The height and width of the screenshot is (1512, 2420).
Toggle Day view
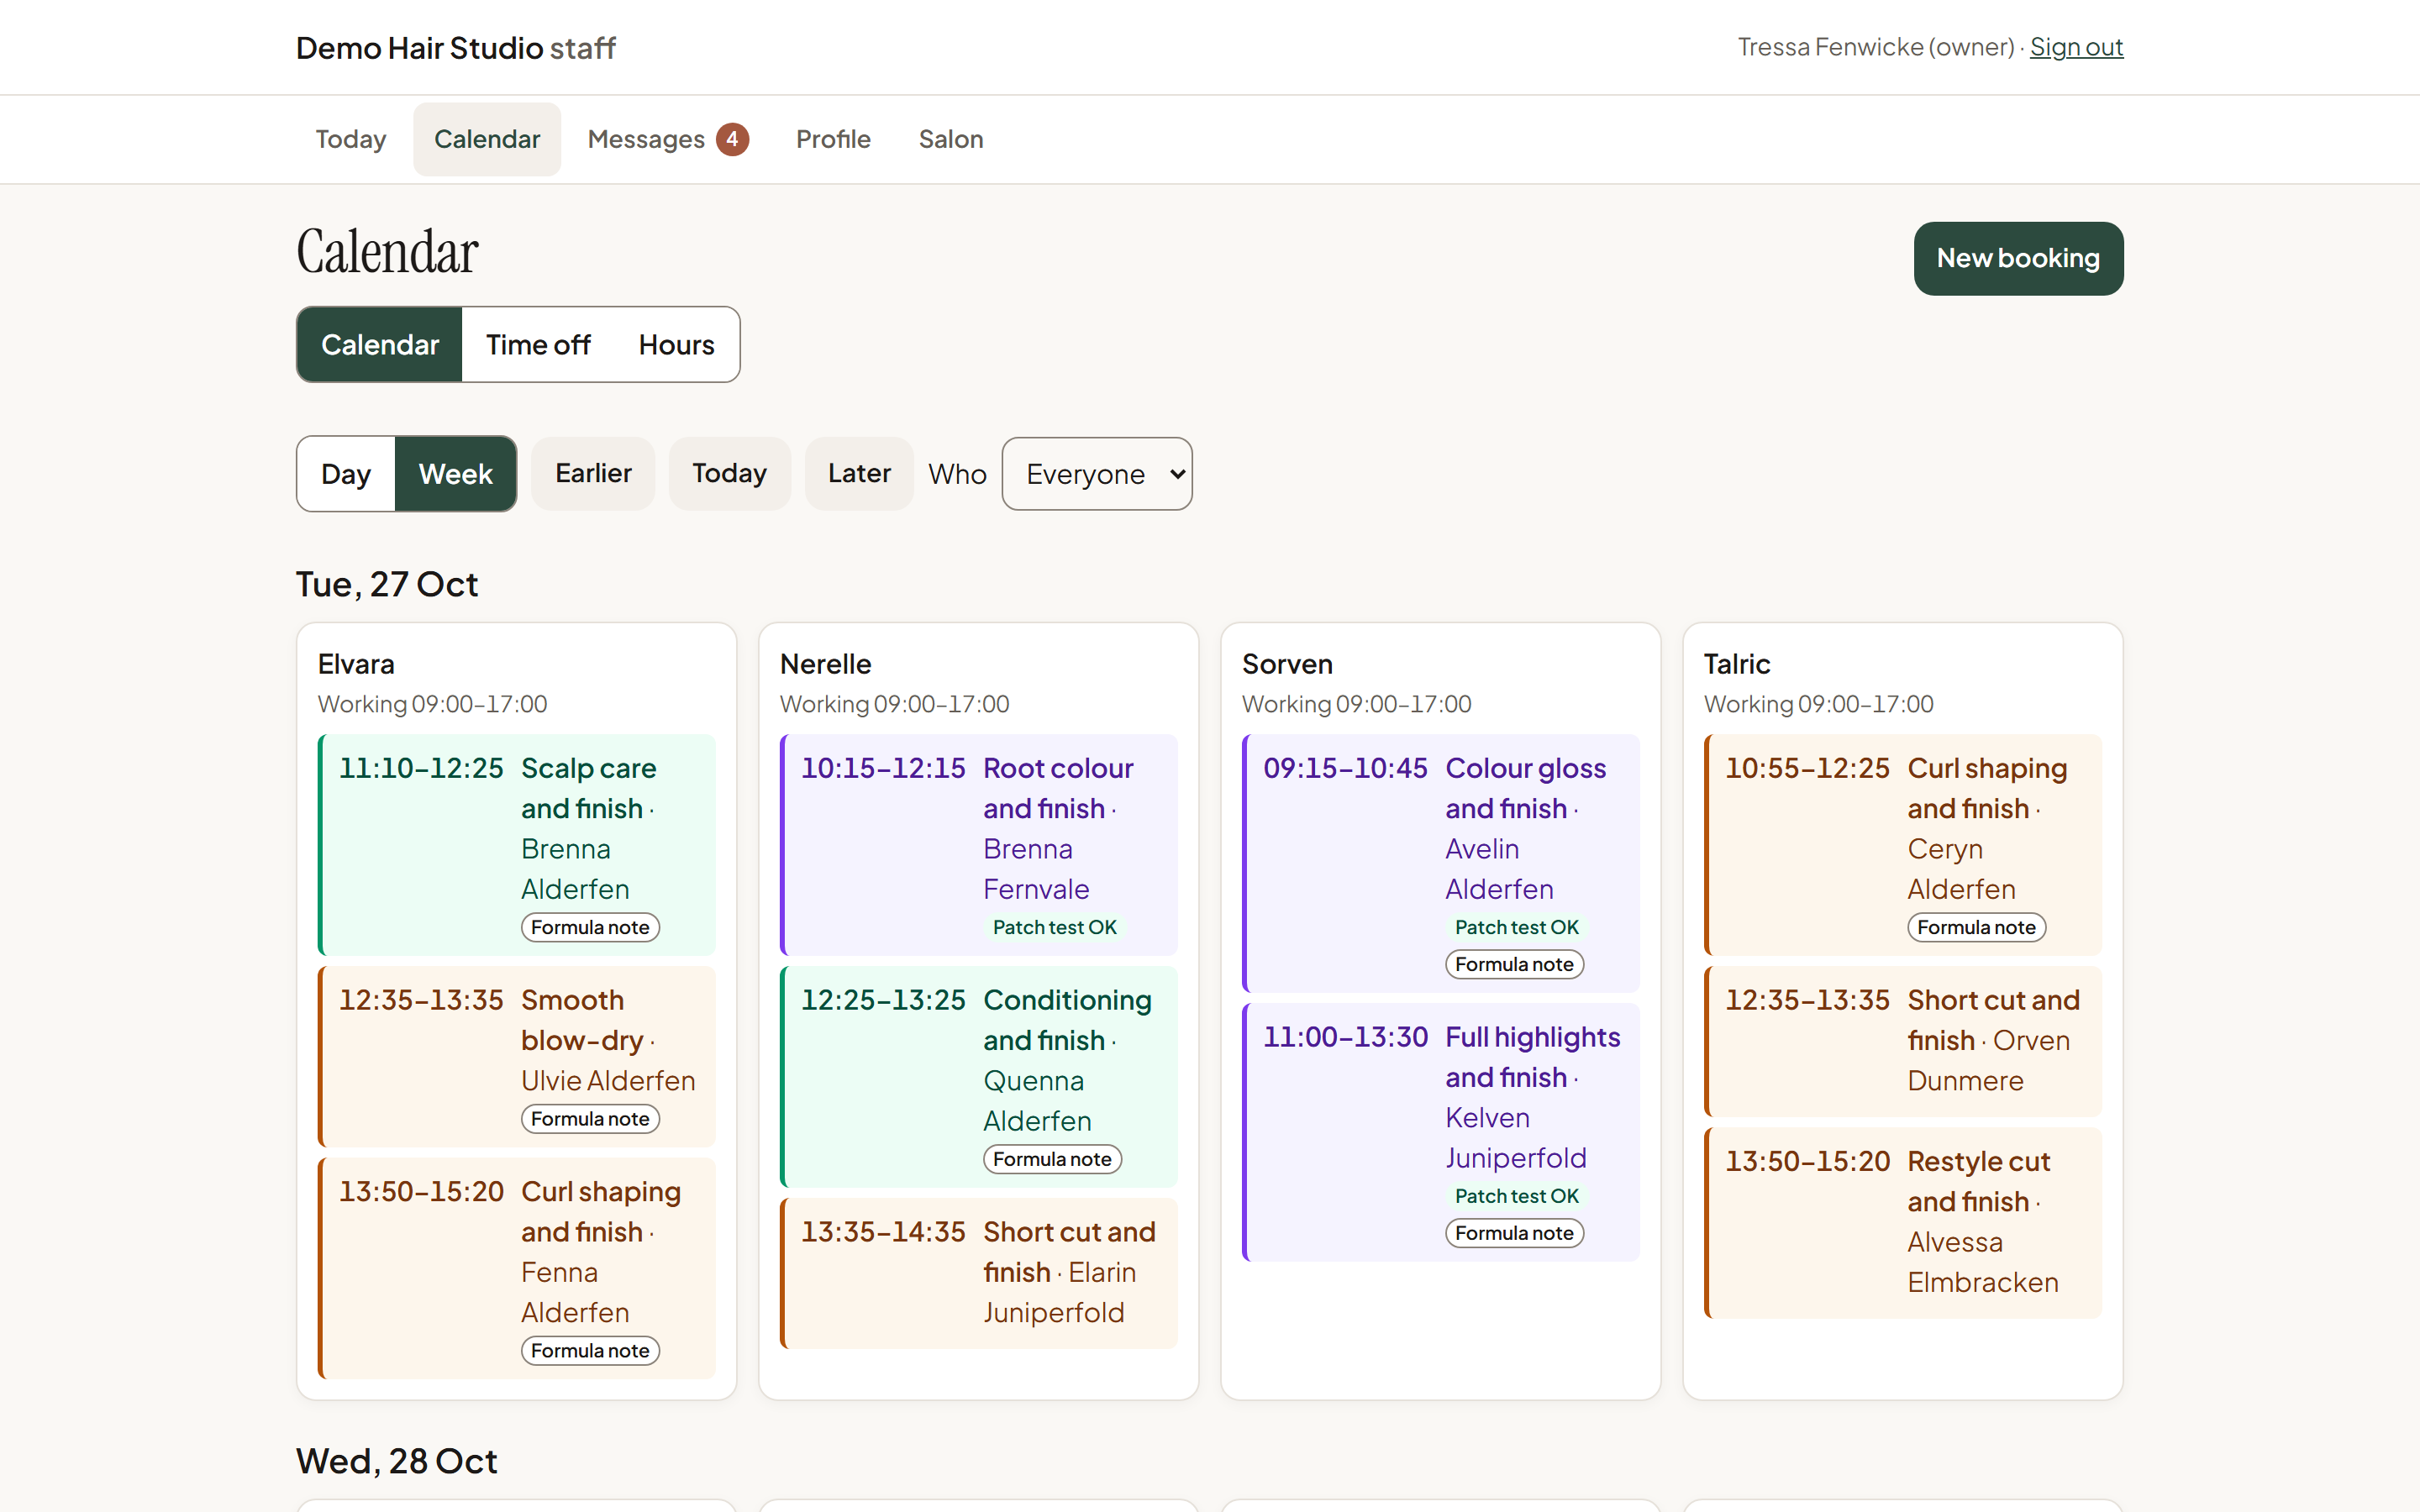click(346, 474)
